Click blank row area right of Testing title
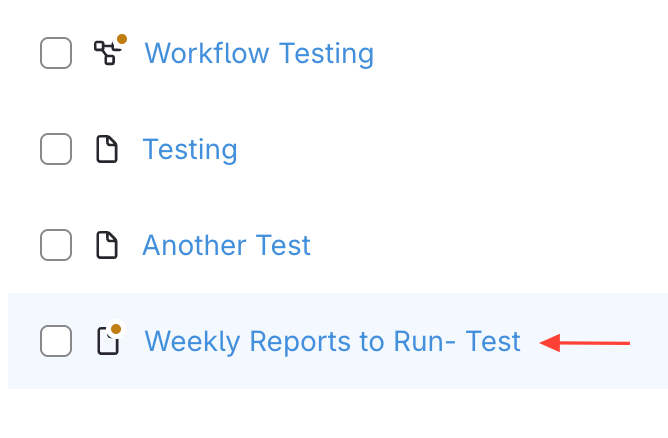The width and height of the screenshot is (668, 438). click(450, 150)
